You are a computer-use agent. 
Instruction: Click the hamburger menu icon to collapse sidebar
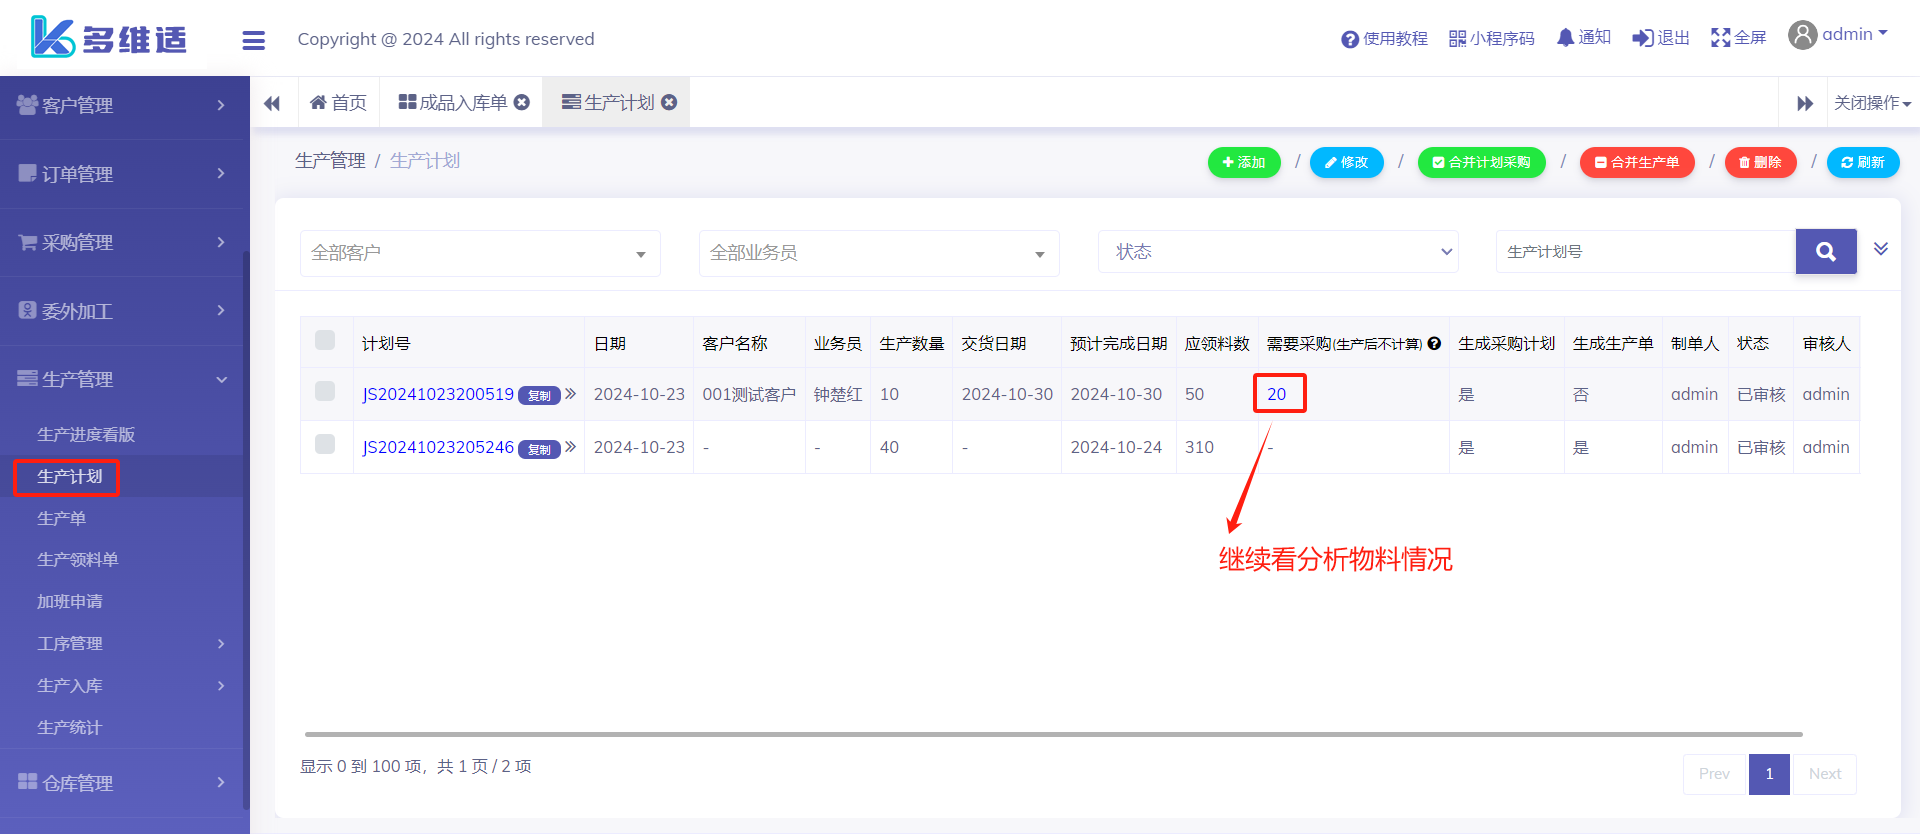pos(253,40)
